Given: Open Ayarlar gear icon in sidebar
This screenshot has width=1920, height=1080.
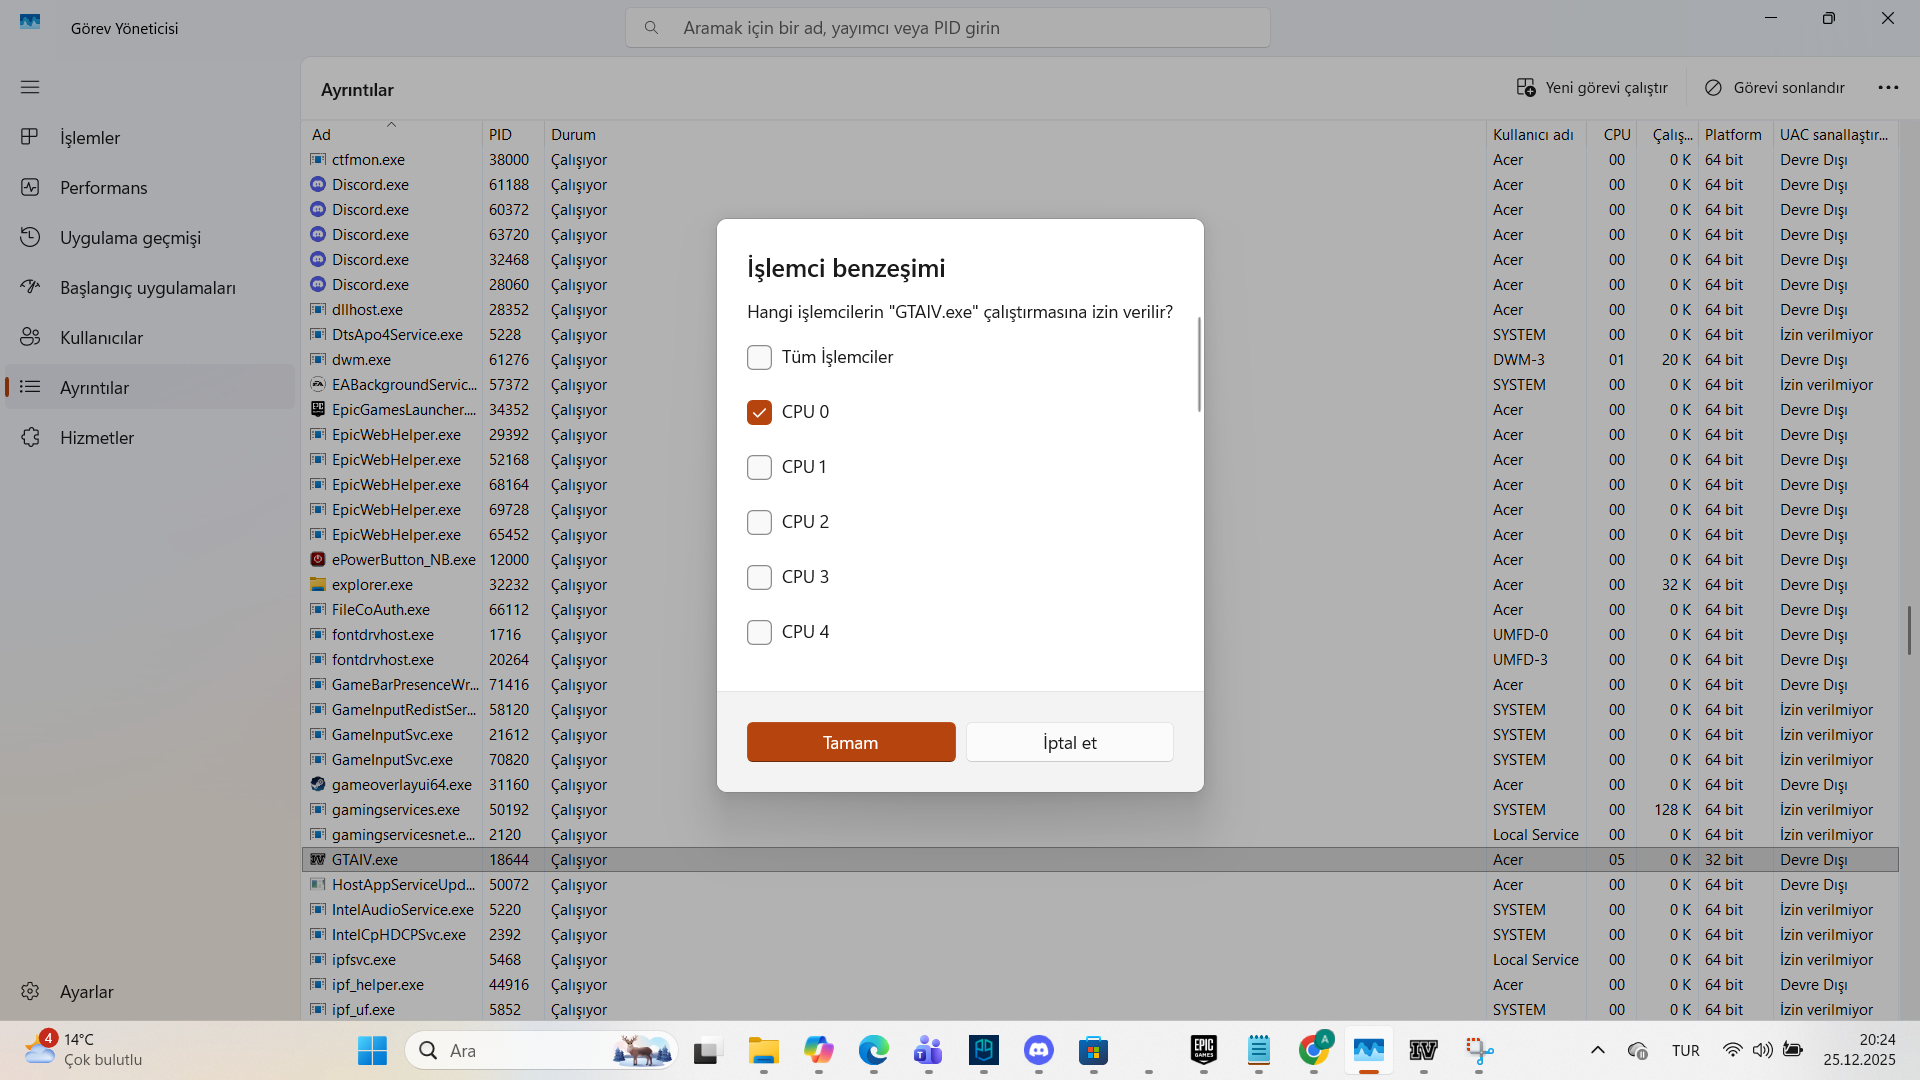Looking at the screenshot, I should pyautogui.click(x=30, y=991).
